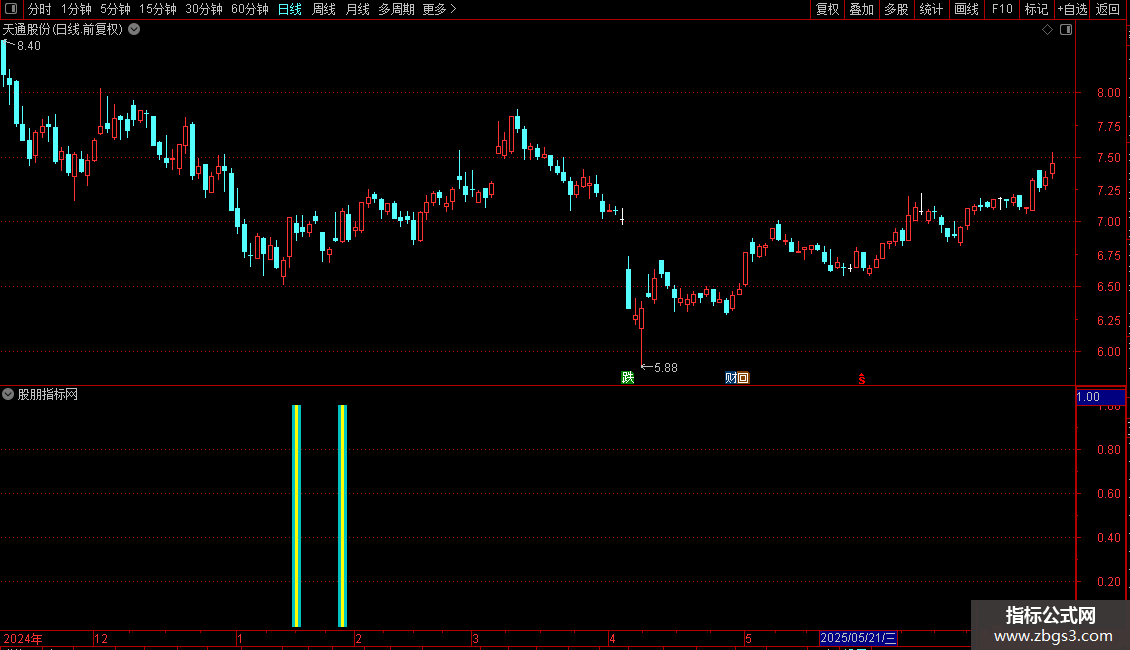
Task: Select the second indicator signal bar
Action: 342,515
